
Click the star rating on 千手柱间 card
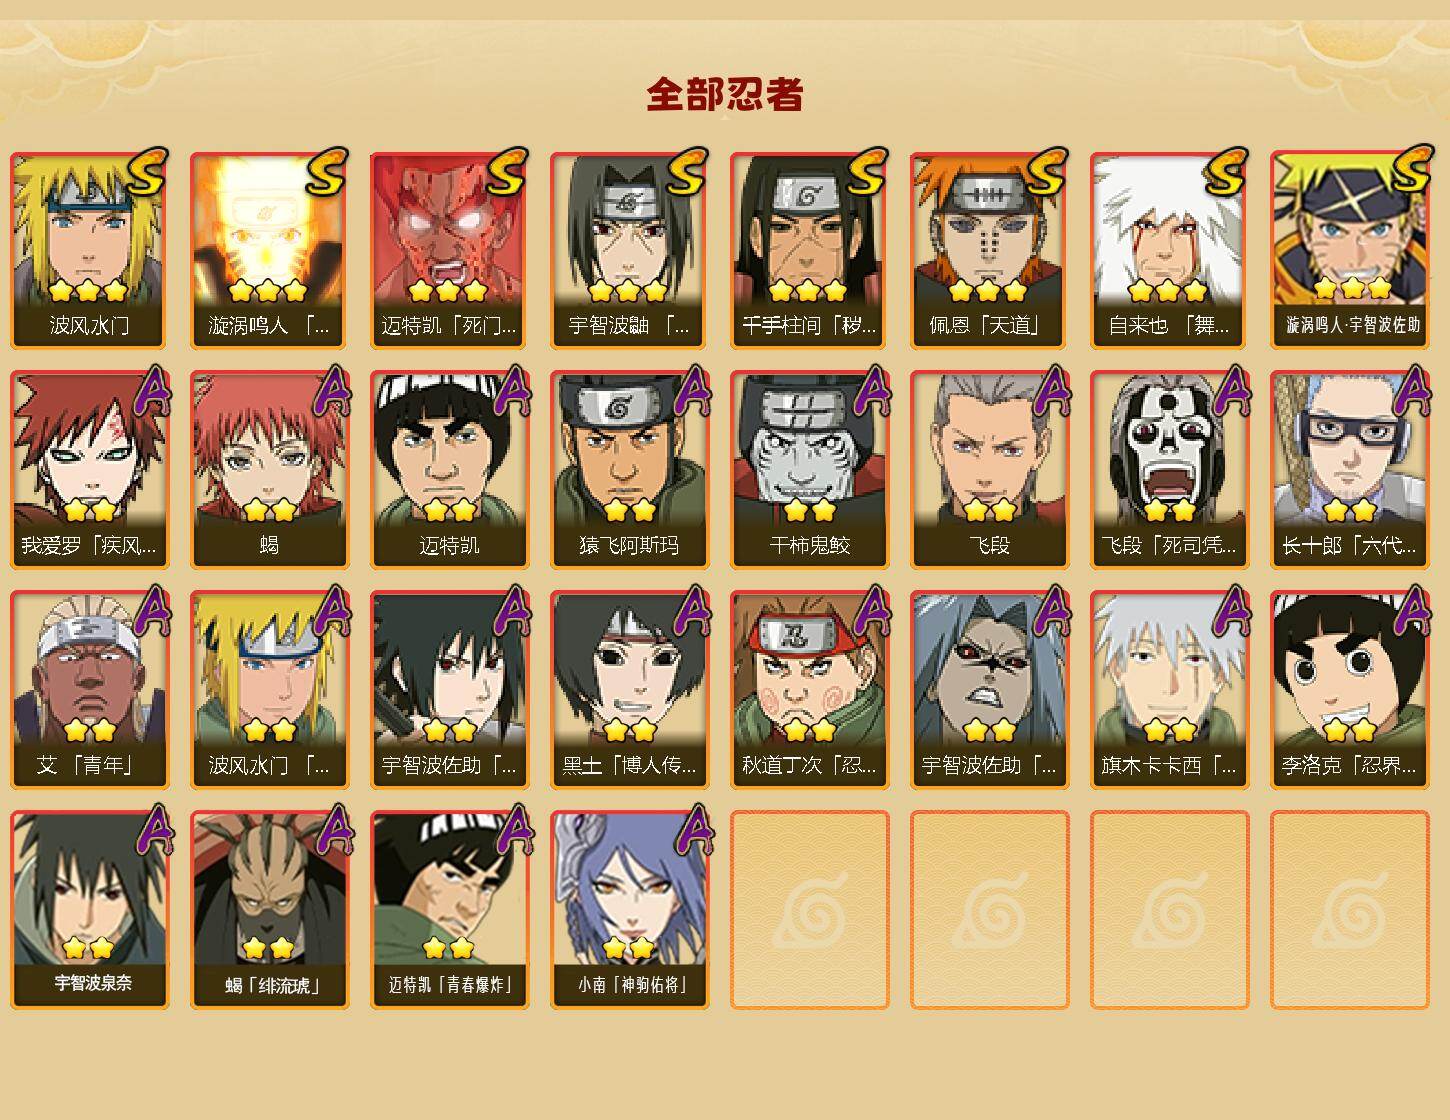tap(808, 291)
